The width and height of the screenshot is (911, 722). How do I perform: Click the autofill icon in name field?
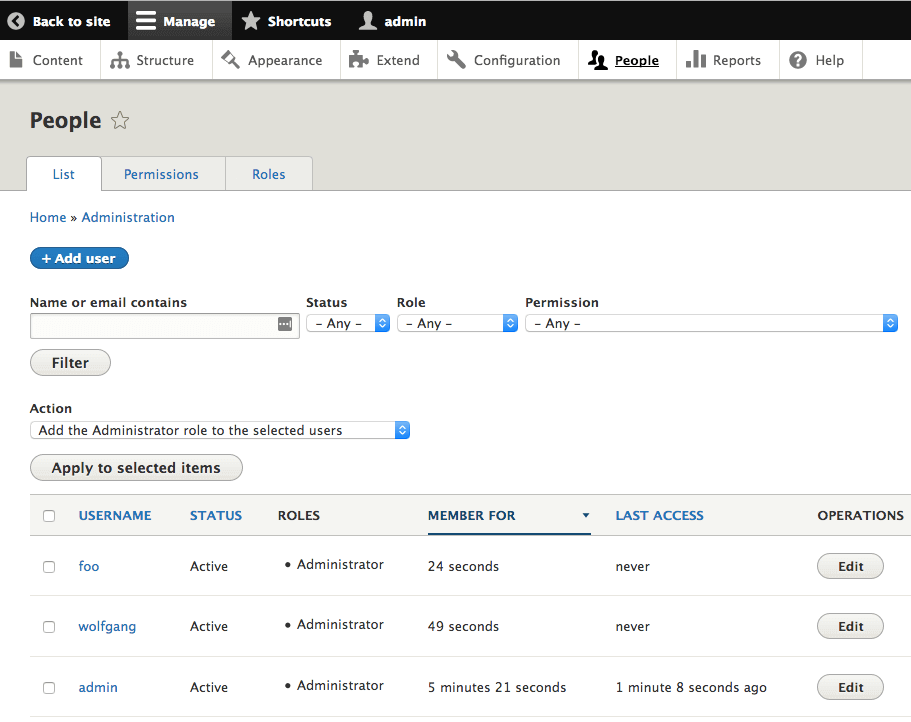pos(285,324)
